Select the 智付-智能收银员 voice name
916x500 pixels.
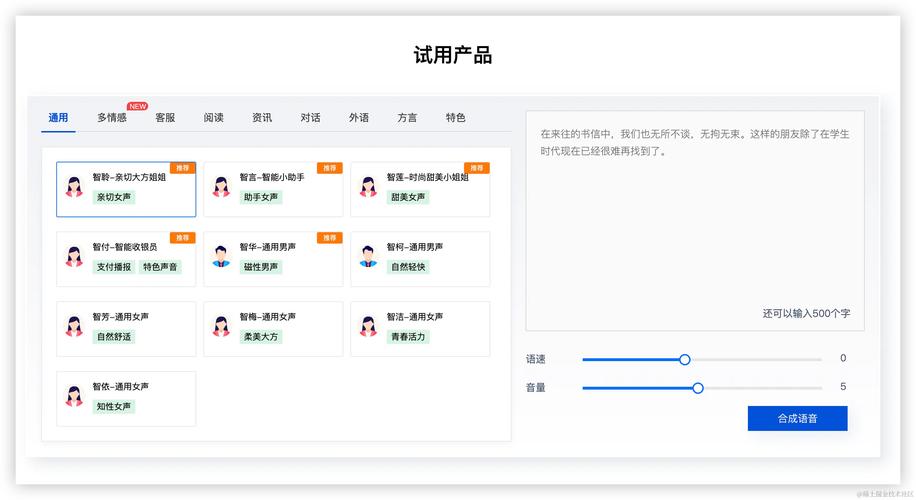pos(124,247)
